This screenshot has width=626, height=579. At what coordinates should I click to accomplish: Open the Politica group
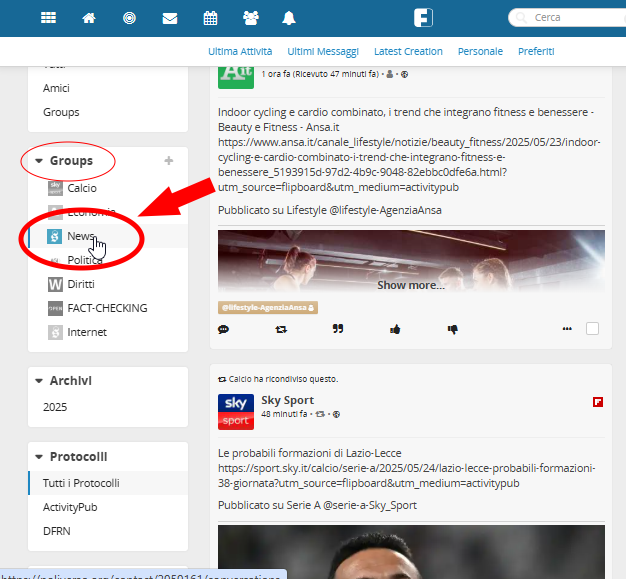85,260
